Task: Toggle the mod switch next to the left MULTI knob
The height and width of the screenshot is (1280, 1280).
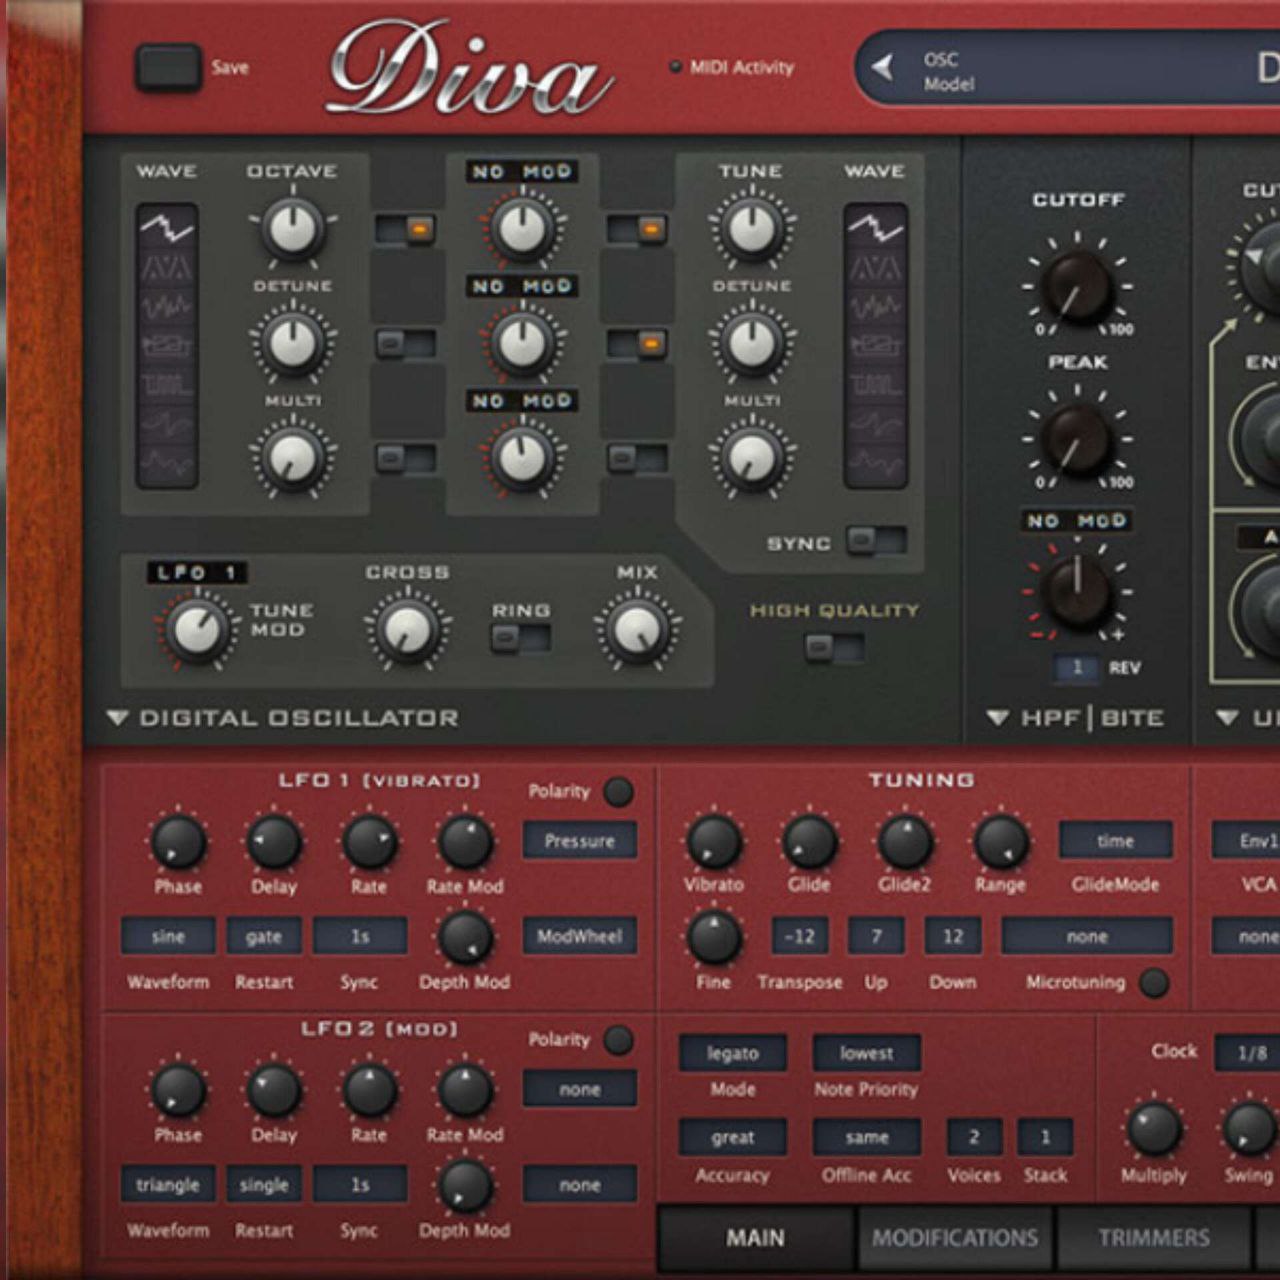Action: (406, 458)
